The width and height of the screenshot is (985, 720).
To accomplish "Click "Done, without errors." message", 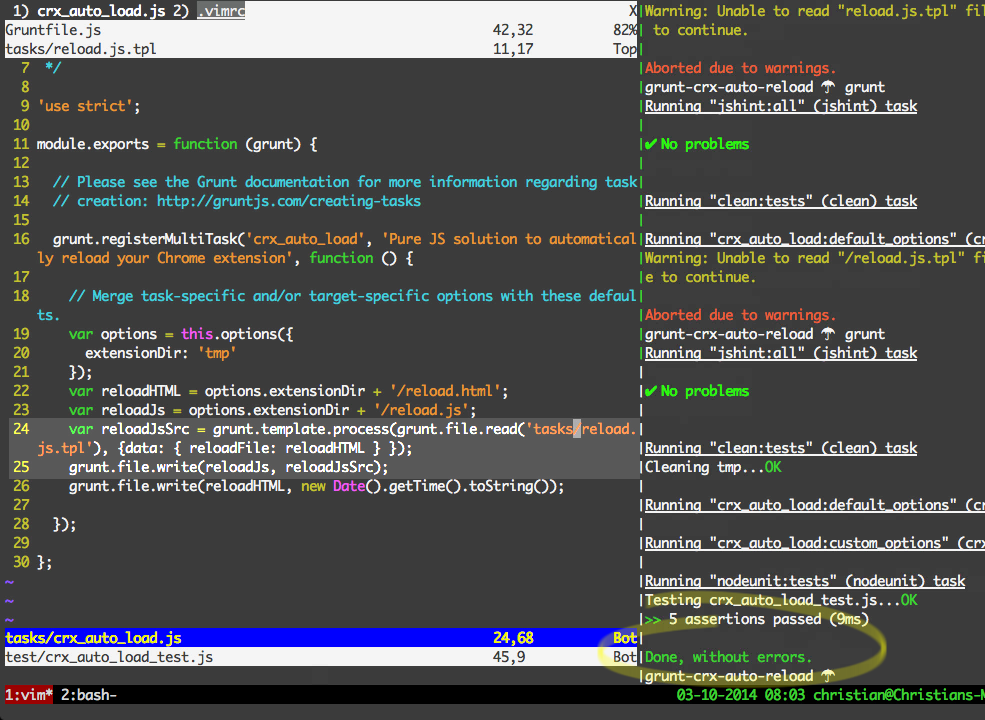I will (729, 657).
